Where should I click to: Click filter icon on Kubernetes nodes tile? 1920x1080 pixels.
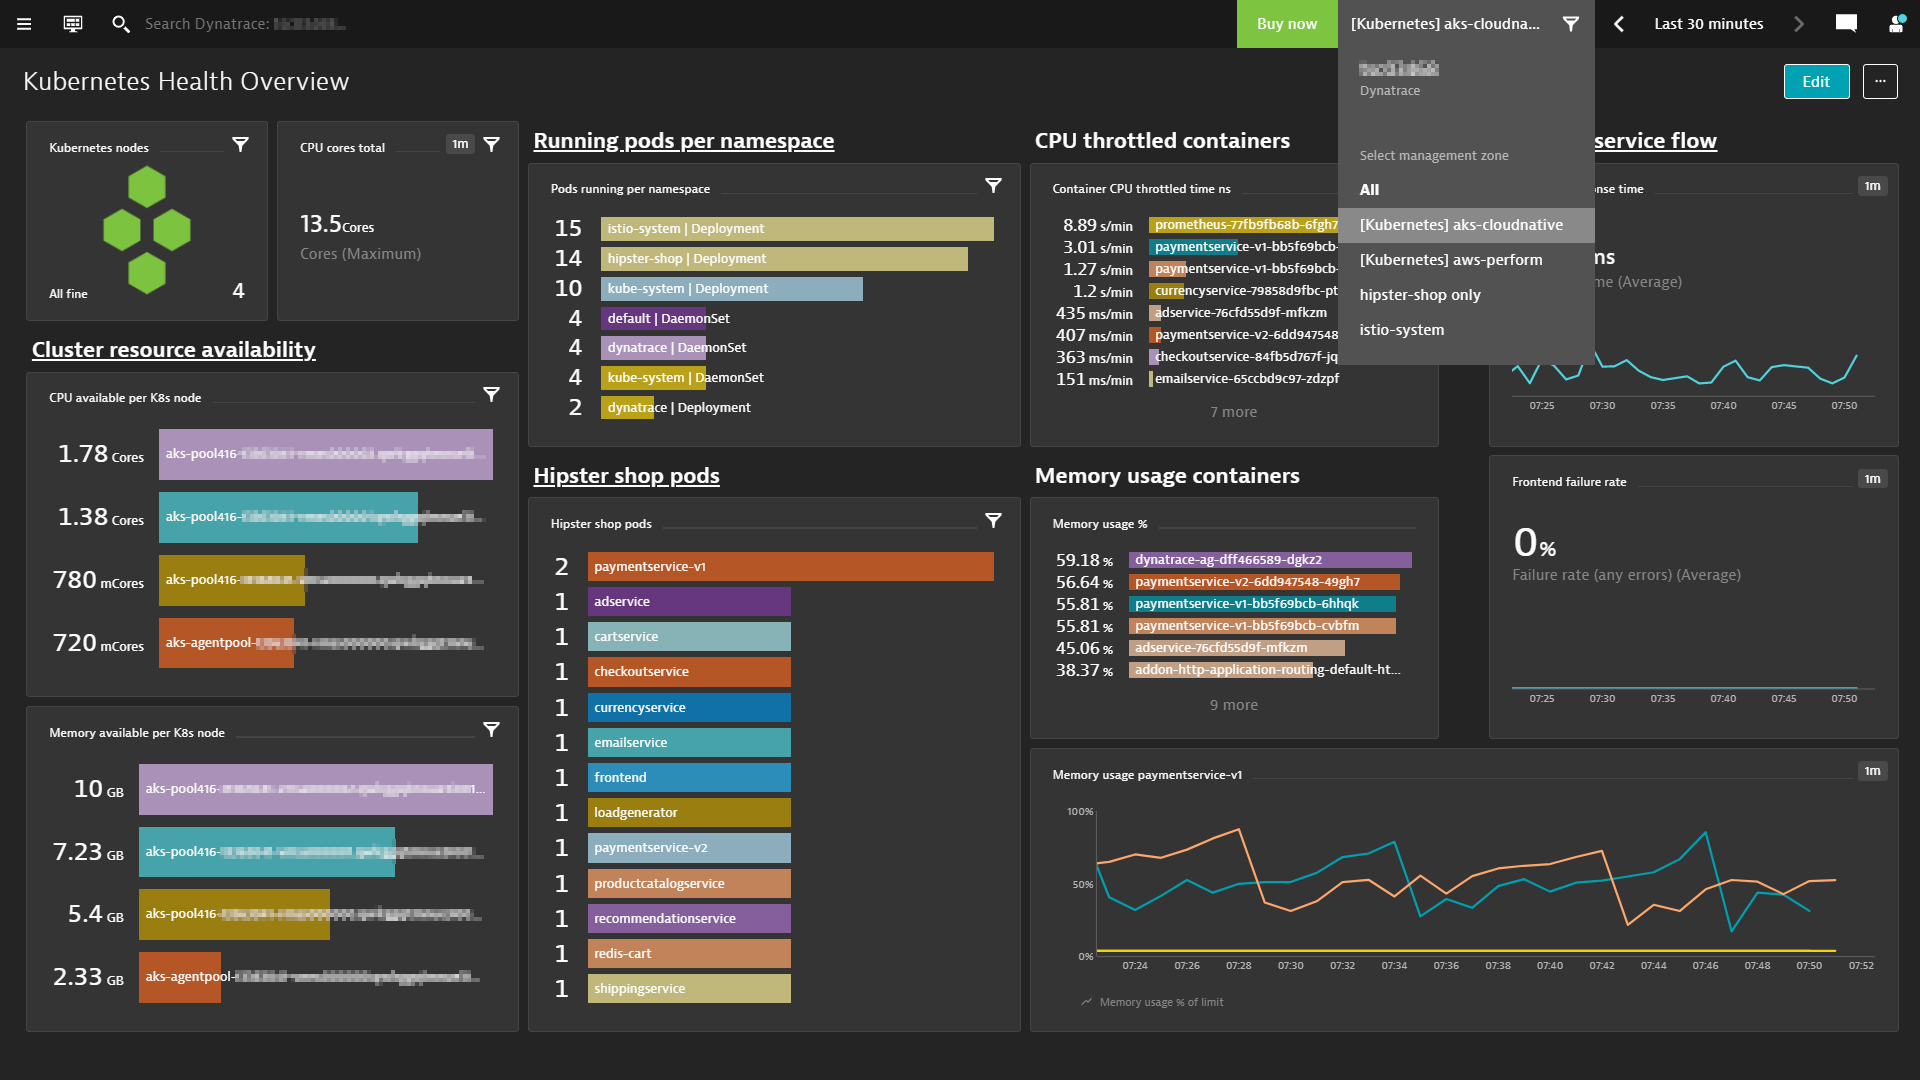coord(240,145)
